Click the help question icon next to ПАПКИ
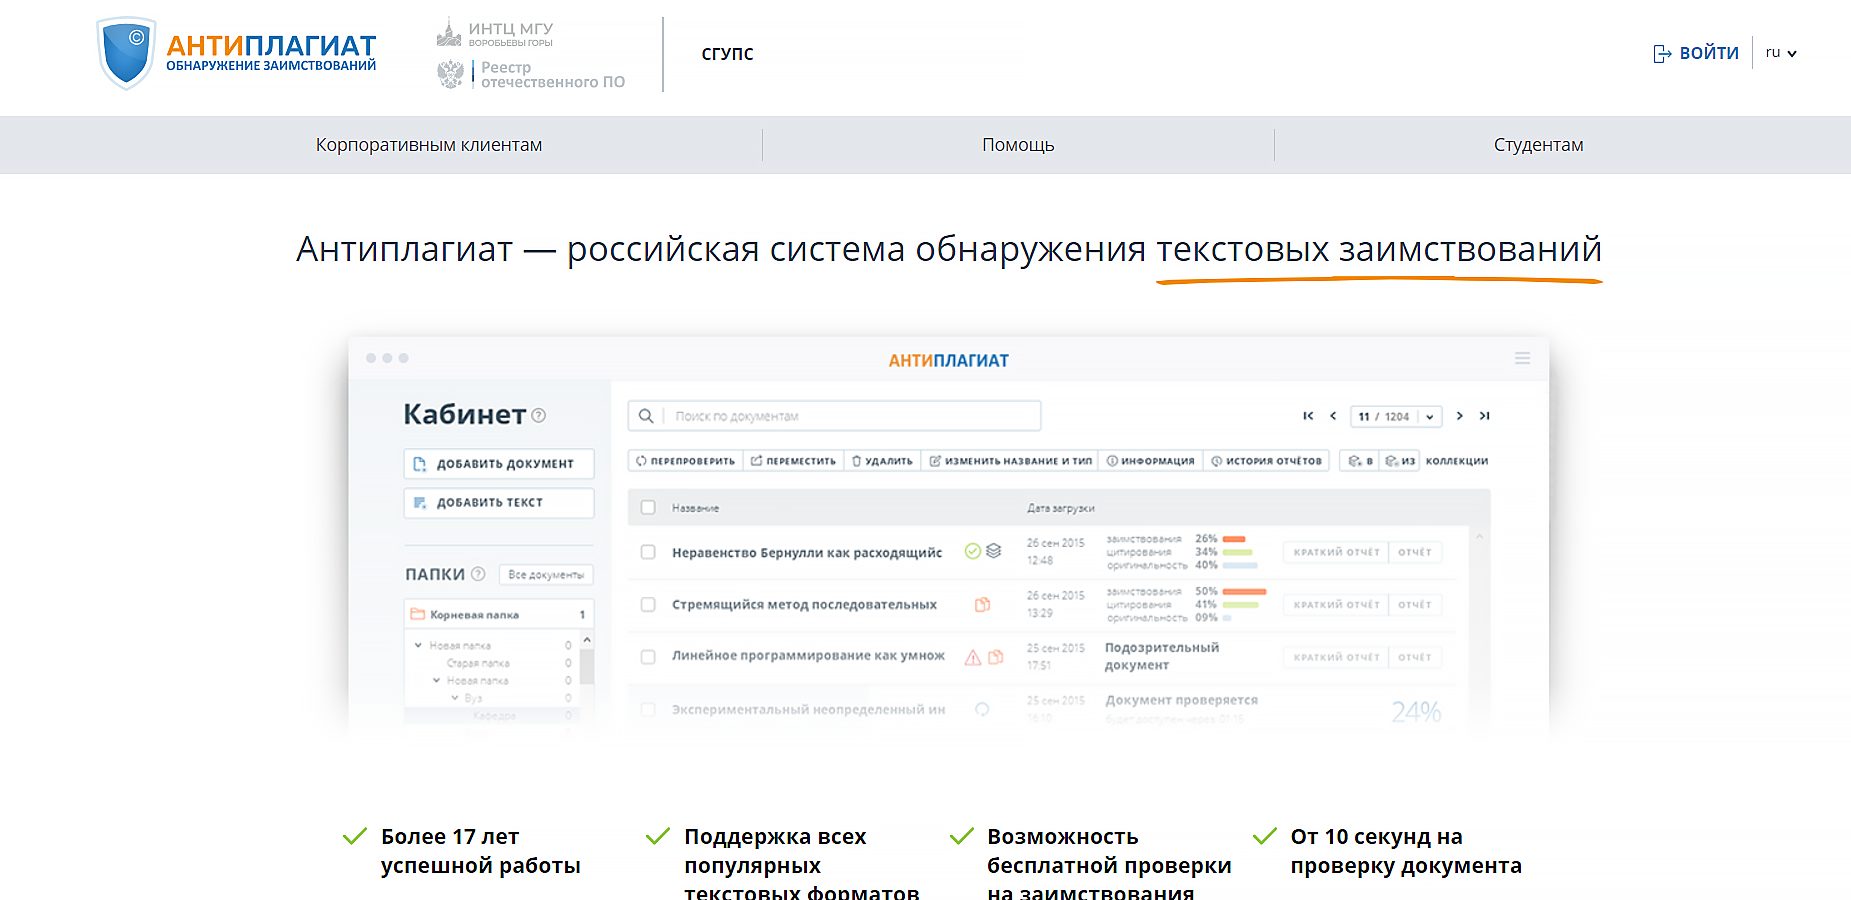Screen dimensions: 1851x900 pyautogui.click(x=478, y=574)
